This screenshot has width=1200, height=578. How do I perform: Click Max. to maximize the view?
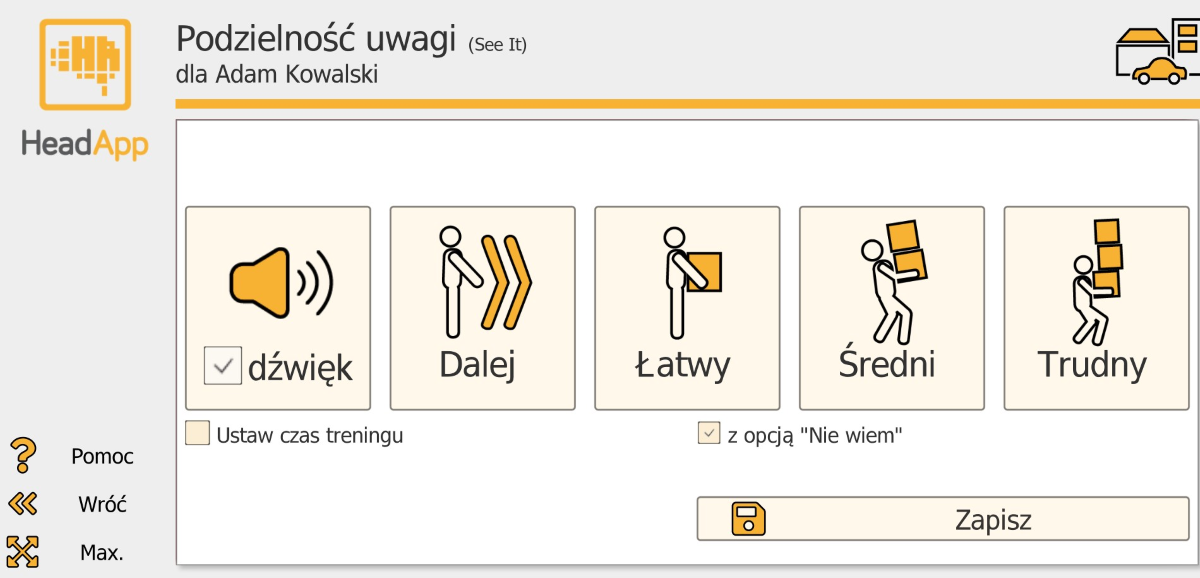(x=102, y=551)
